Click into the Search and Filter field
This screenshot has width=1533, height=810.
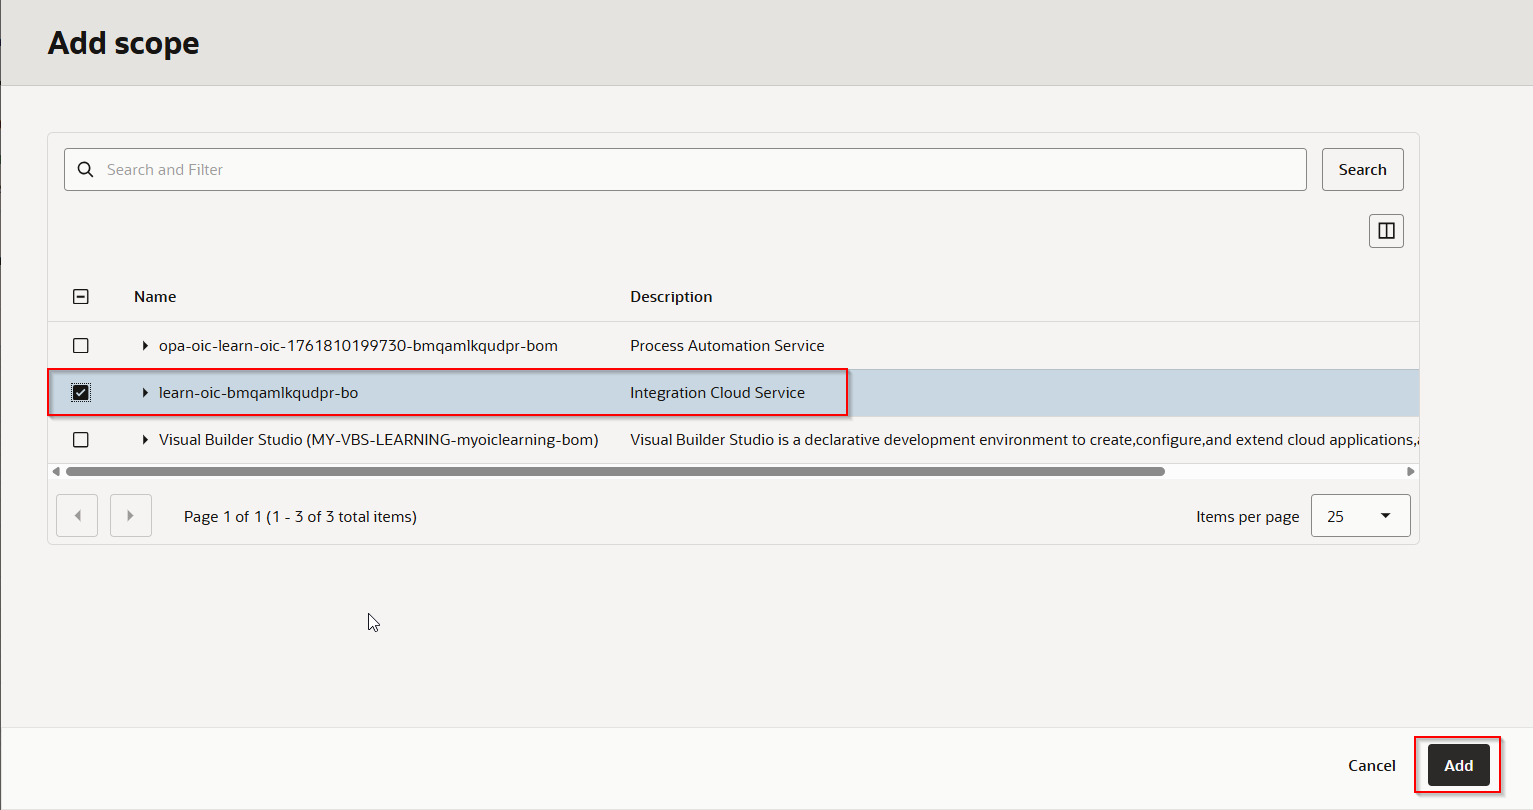click(700, 170)
